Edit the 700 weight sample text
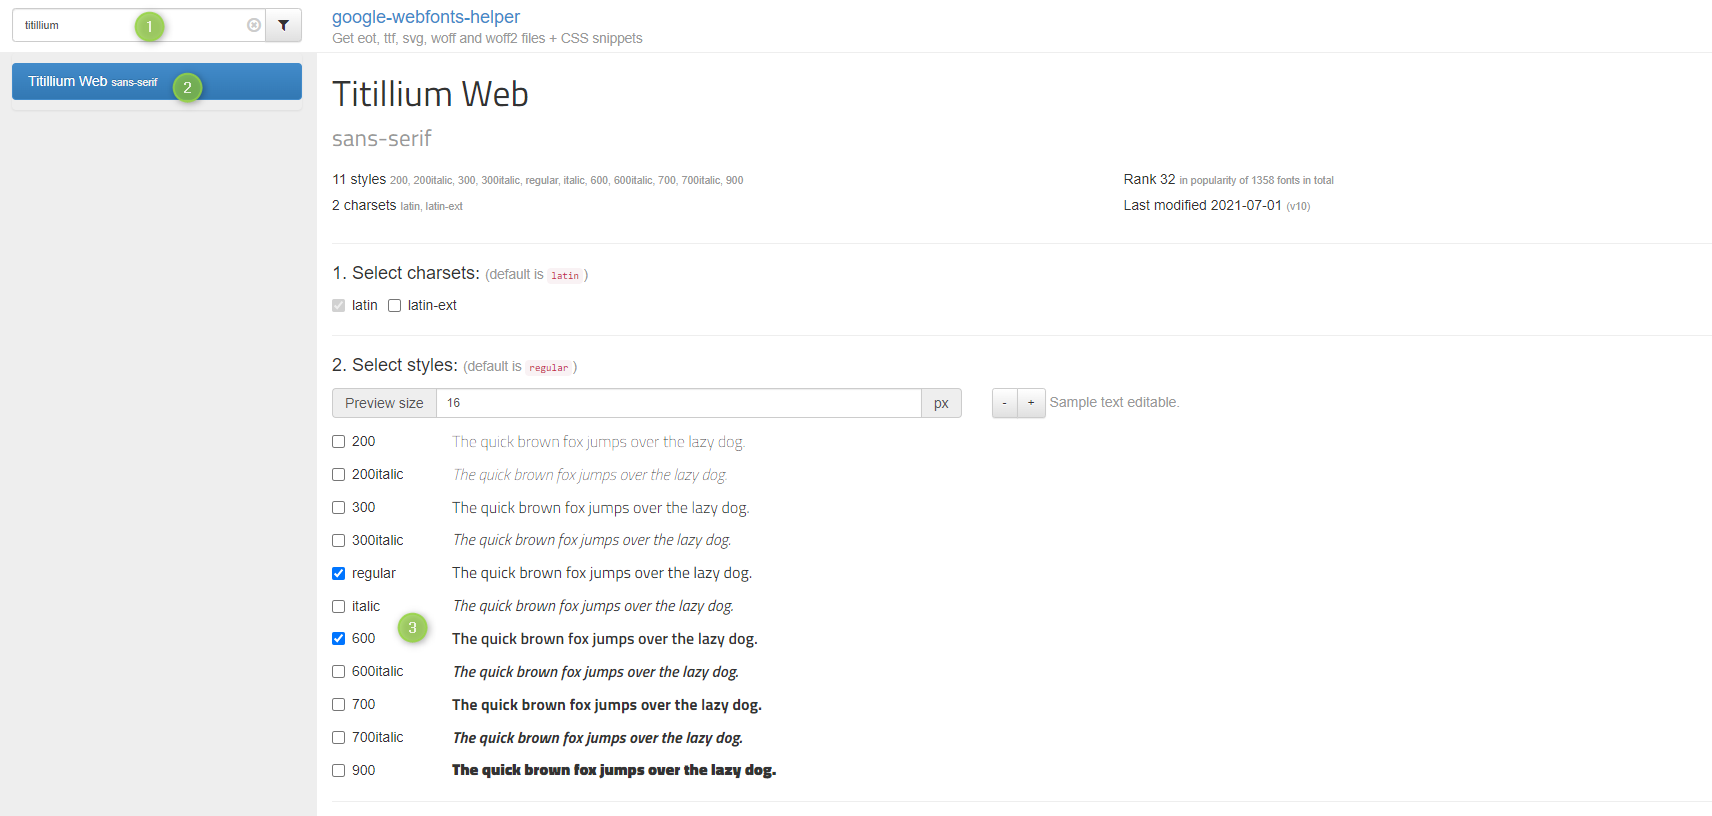The height and width of the screenshot is (816, 1712). pos(607,705)
